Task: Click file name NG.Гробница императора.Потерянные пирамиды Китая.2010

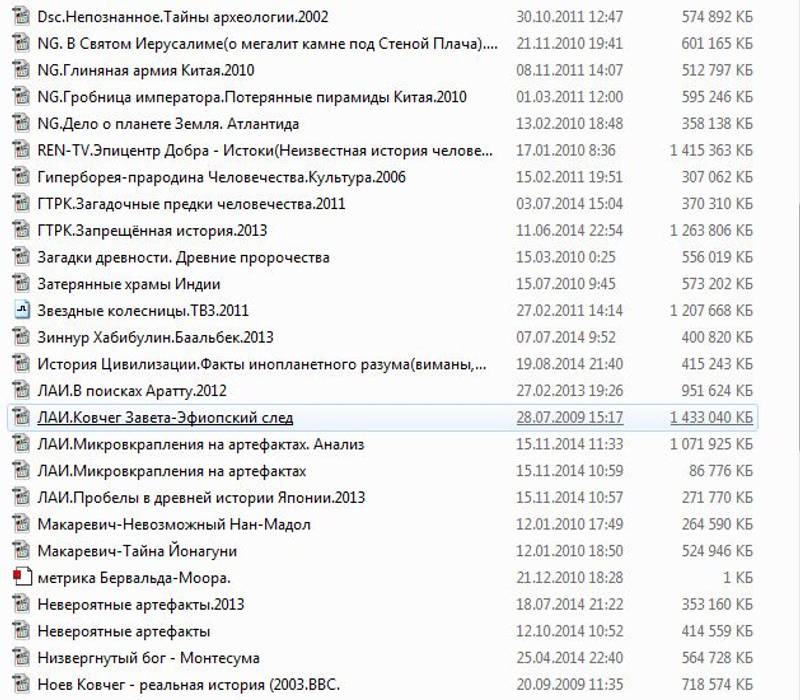Action: (x=252, y=97)
